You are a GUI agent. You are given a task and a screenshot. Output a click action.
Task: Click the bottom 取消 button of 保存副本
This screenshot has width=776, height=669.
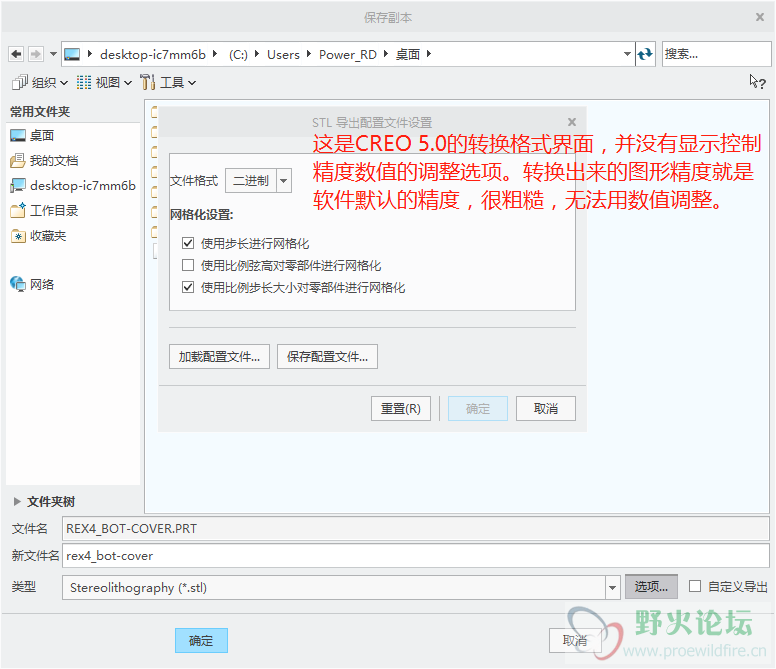coord(575,641)
